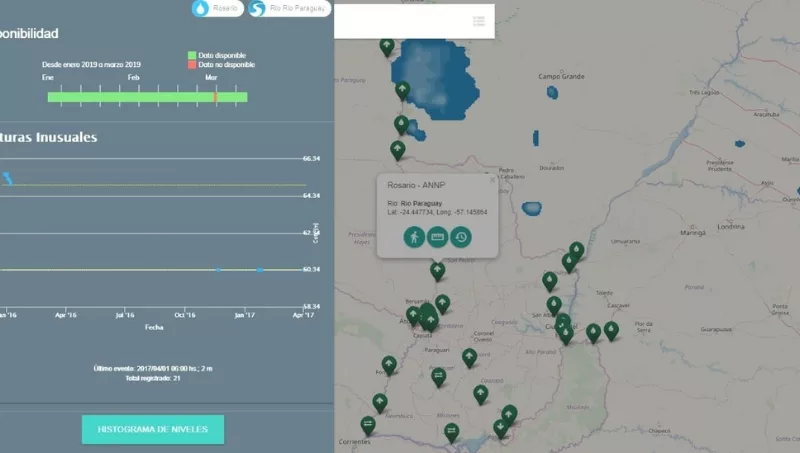Click the red unavailable segment in availability bar
The height and width of the screenshot is (453, 800).
pos(215,97)
